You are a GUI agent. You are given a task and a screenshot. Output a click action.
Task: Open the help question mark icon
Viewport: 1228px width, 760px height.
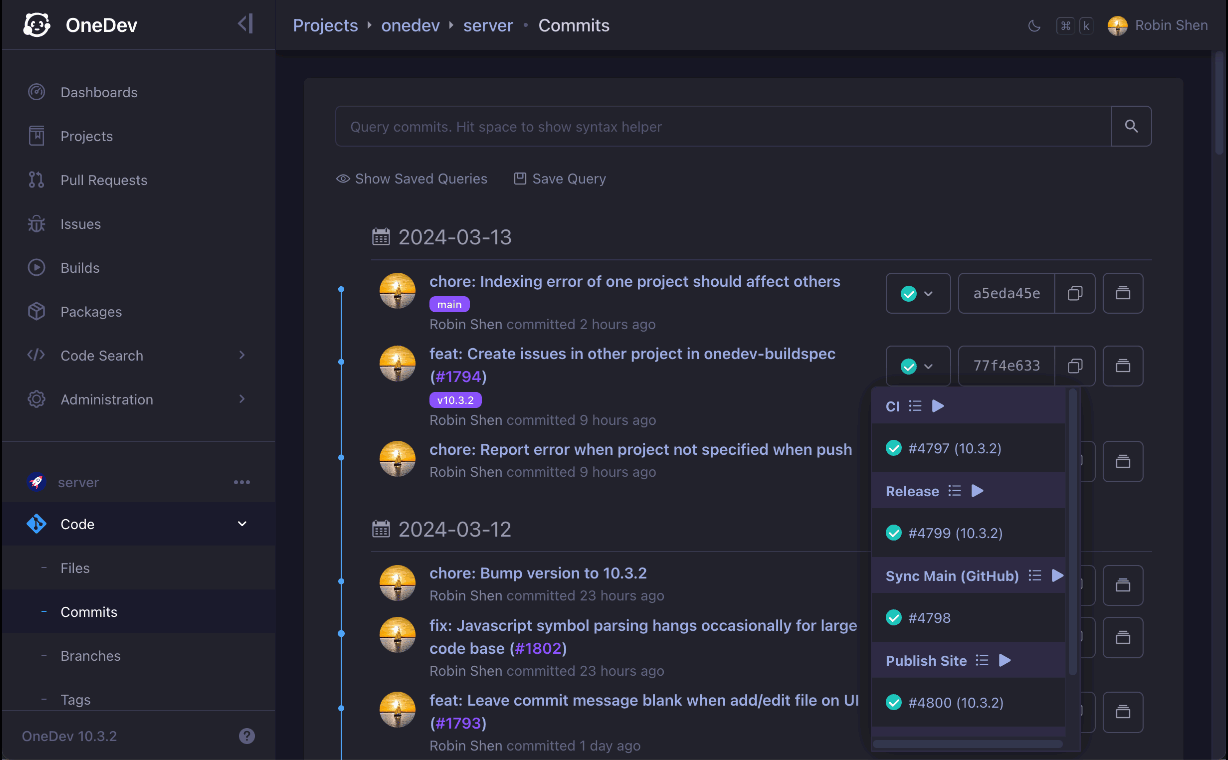pos(247,736)
